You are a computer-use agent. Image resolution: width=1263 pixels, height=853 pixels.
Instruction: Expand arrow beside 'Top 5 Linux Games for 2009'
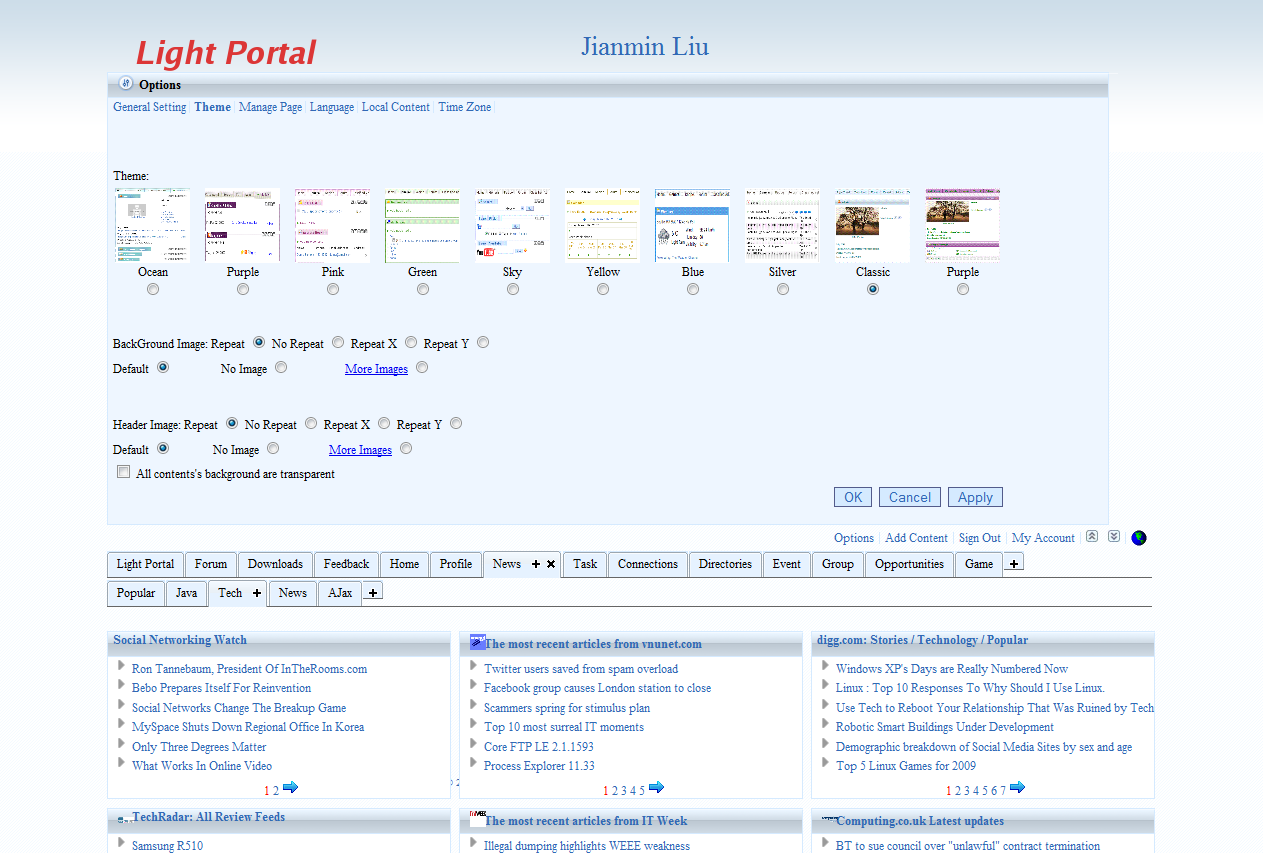825,763
